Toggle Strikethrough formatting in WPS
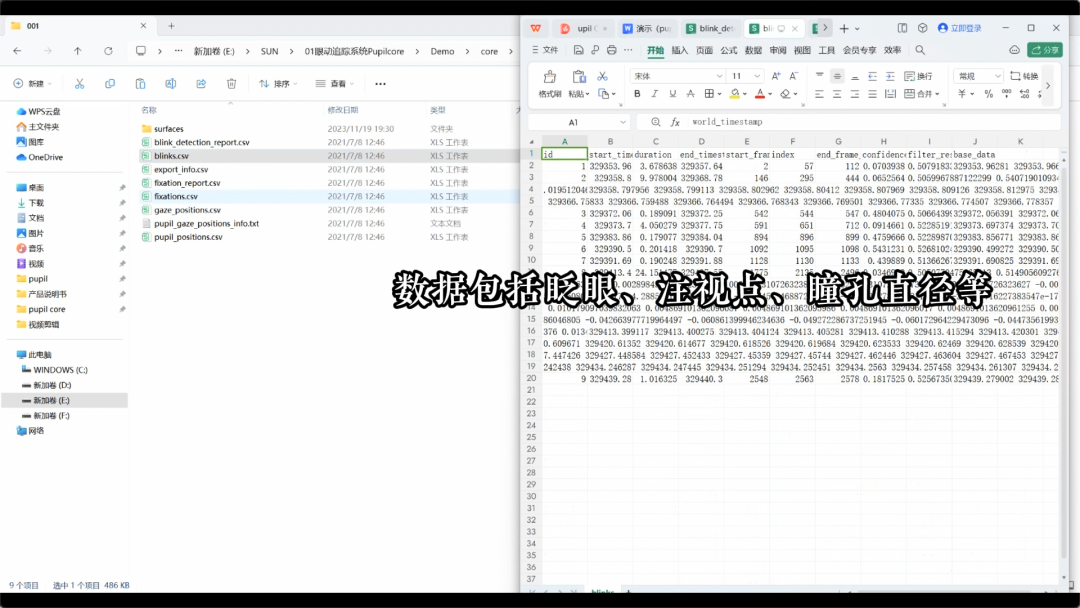The image size is (1080, 608). coord(690,94)
